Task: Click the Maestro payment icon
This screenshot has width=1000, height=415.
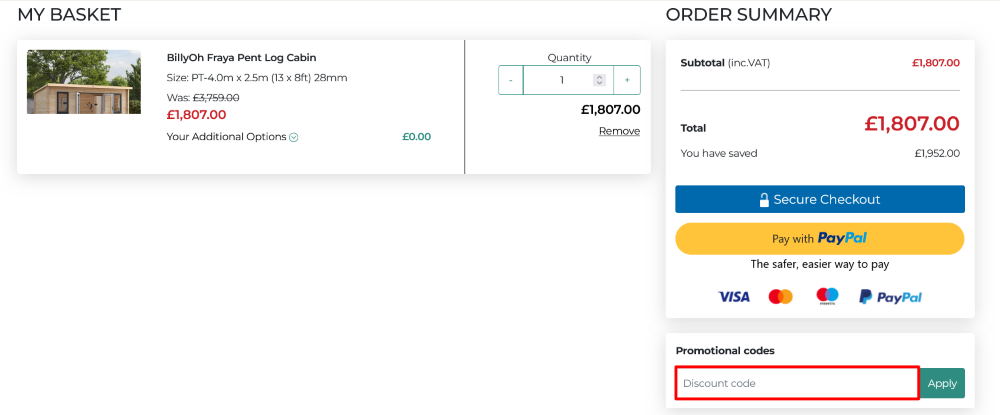Action: [827, 296]
